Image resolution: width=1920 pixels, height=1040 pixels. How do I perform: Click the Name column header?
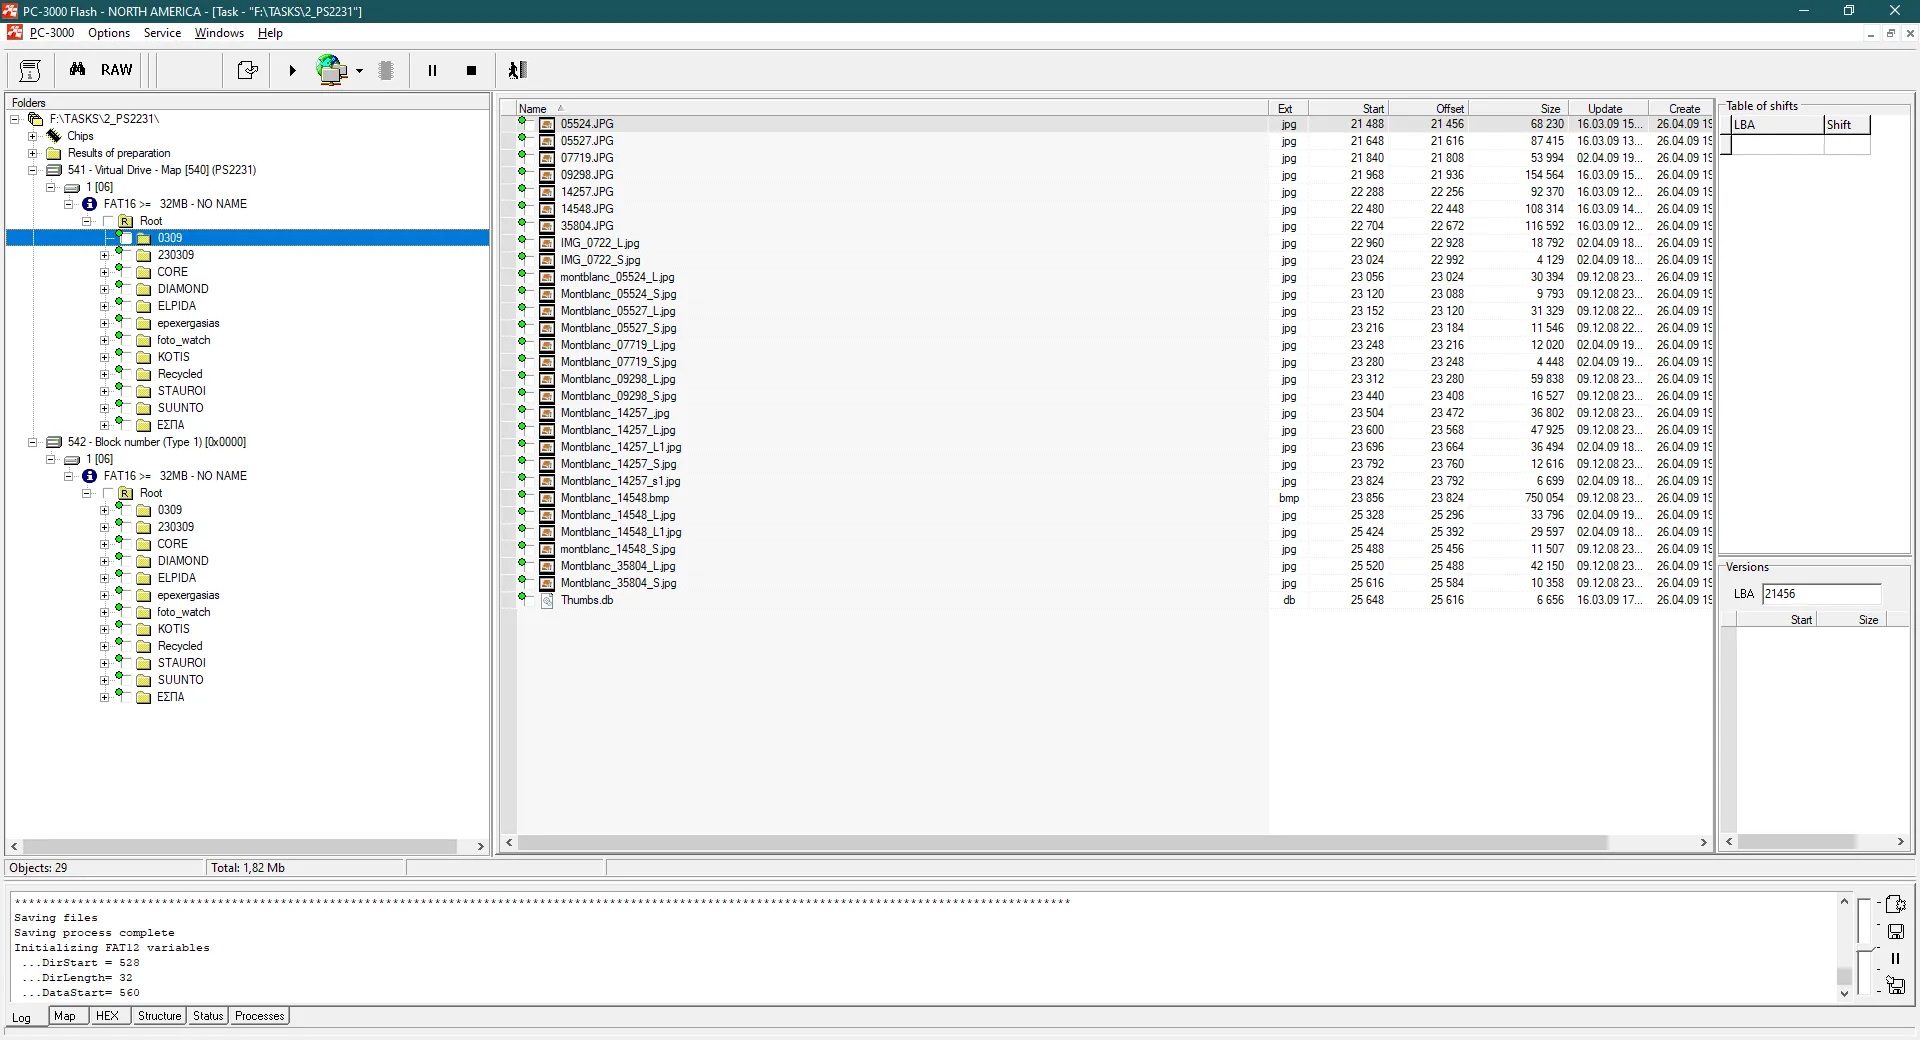point(533,109)
